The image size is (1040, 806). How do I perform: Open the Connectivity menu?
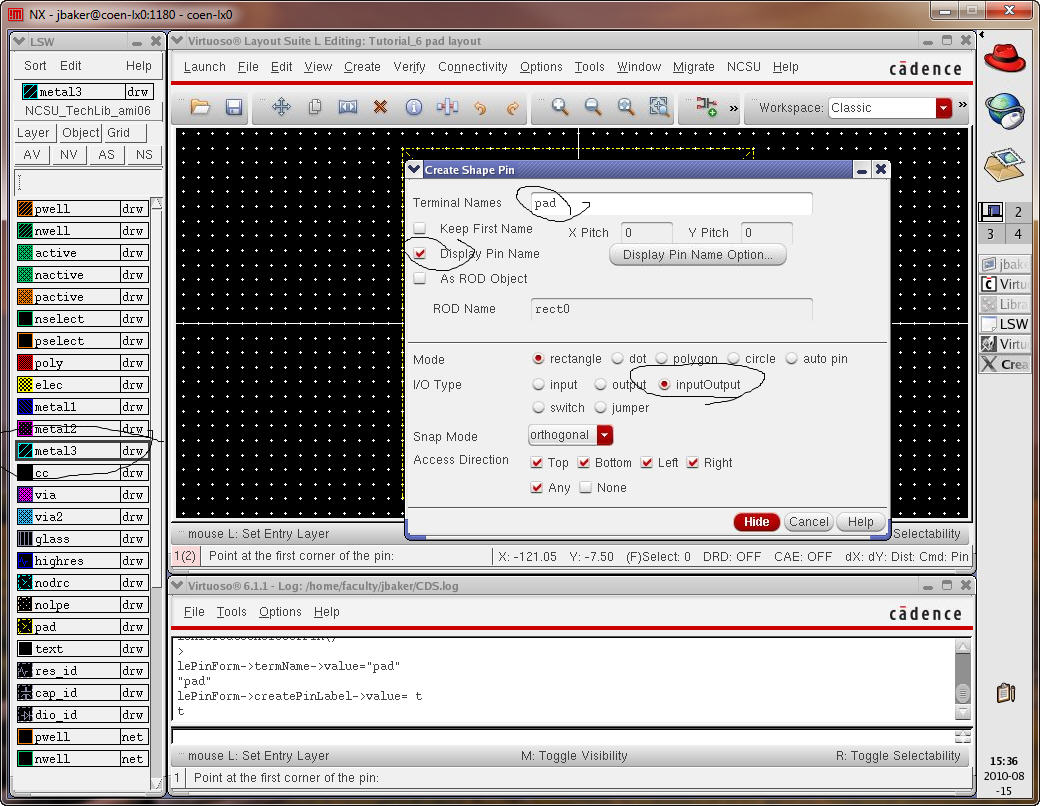472,67
